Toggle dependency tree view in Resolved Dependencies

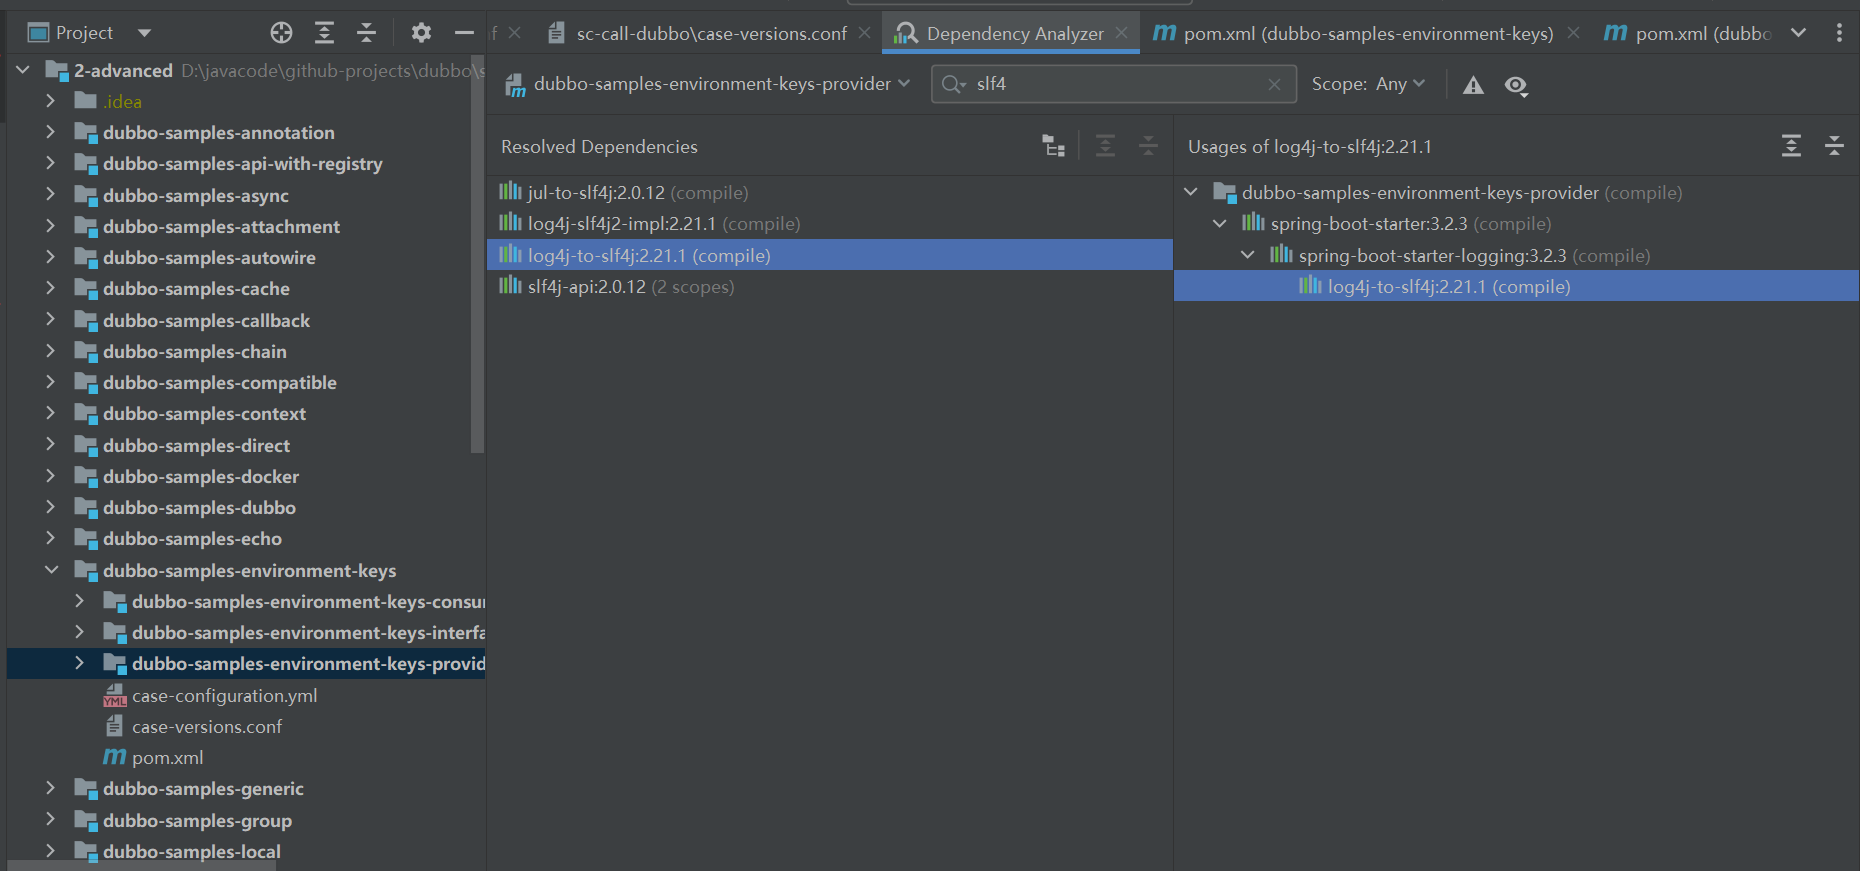pyautogui.click(x=1053, y=147)
